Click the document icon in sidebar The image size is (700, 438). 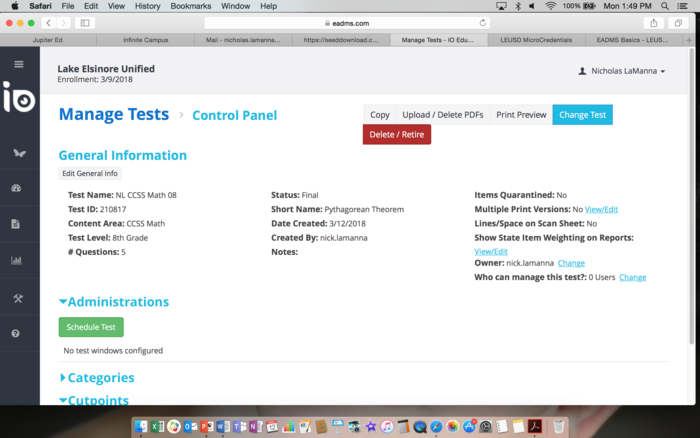pyautogui.click(x=17, y=224)
